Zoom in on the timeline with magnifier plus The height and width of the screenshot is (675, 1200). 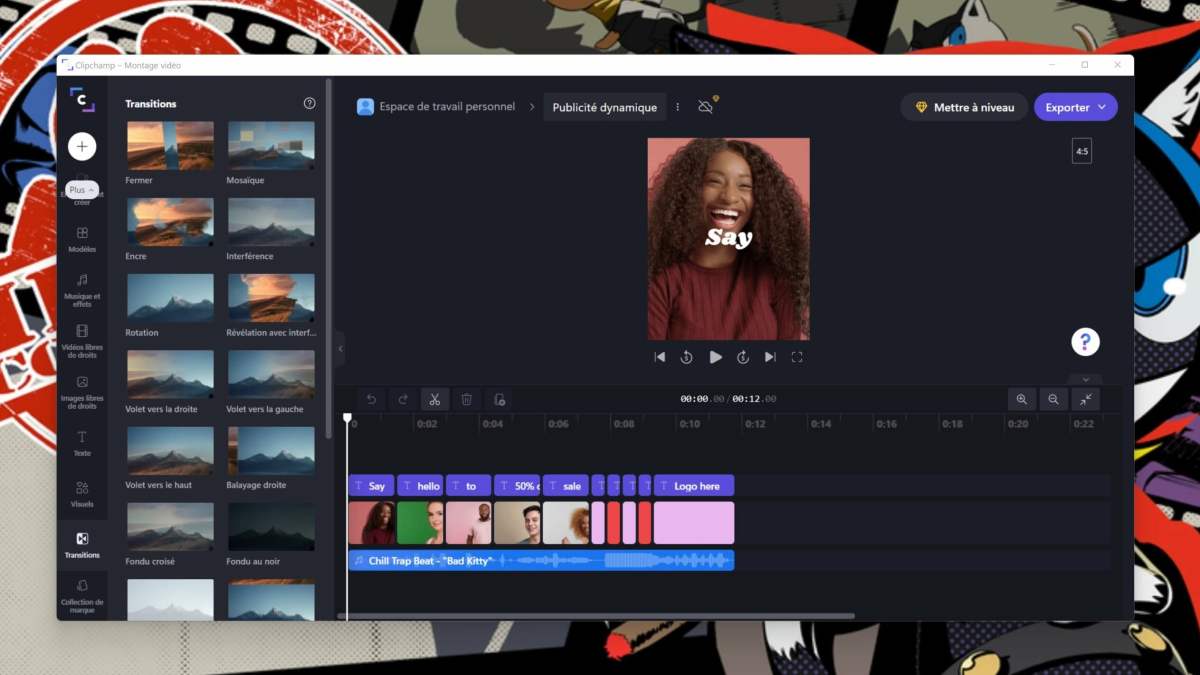click(1021, 399)
